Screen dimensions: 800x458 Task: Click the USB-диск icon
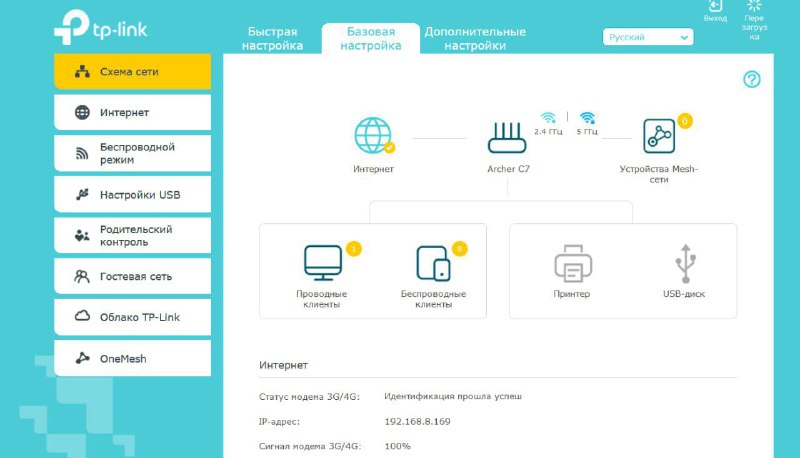point(685,263)
